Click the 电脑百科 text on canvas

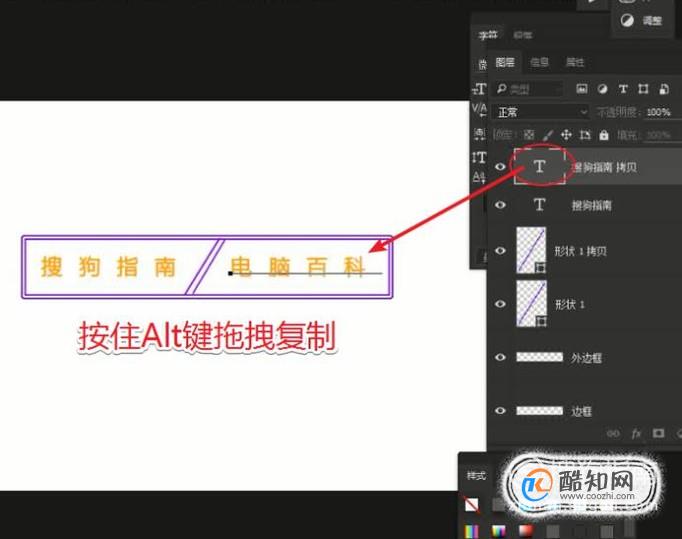click(x=298, y=267)
